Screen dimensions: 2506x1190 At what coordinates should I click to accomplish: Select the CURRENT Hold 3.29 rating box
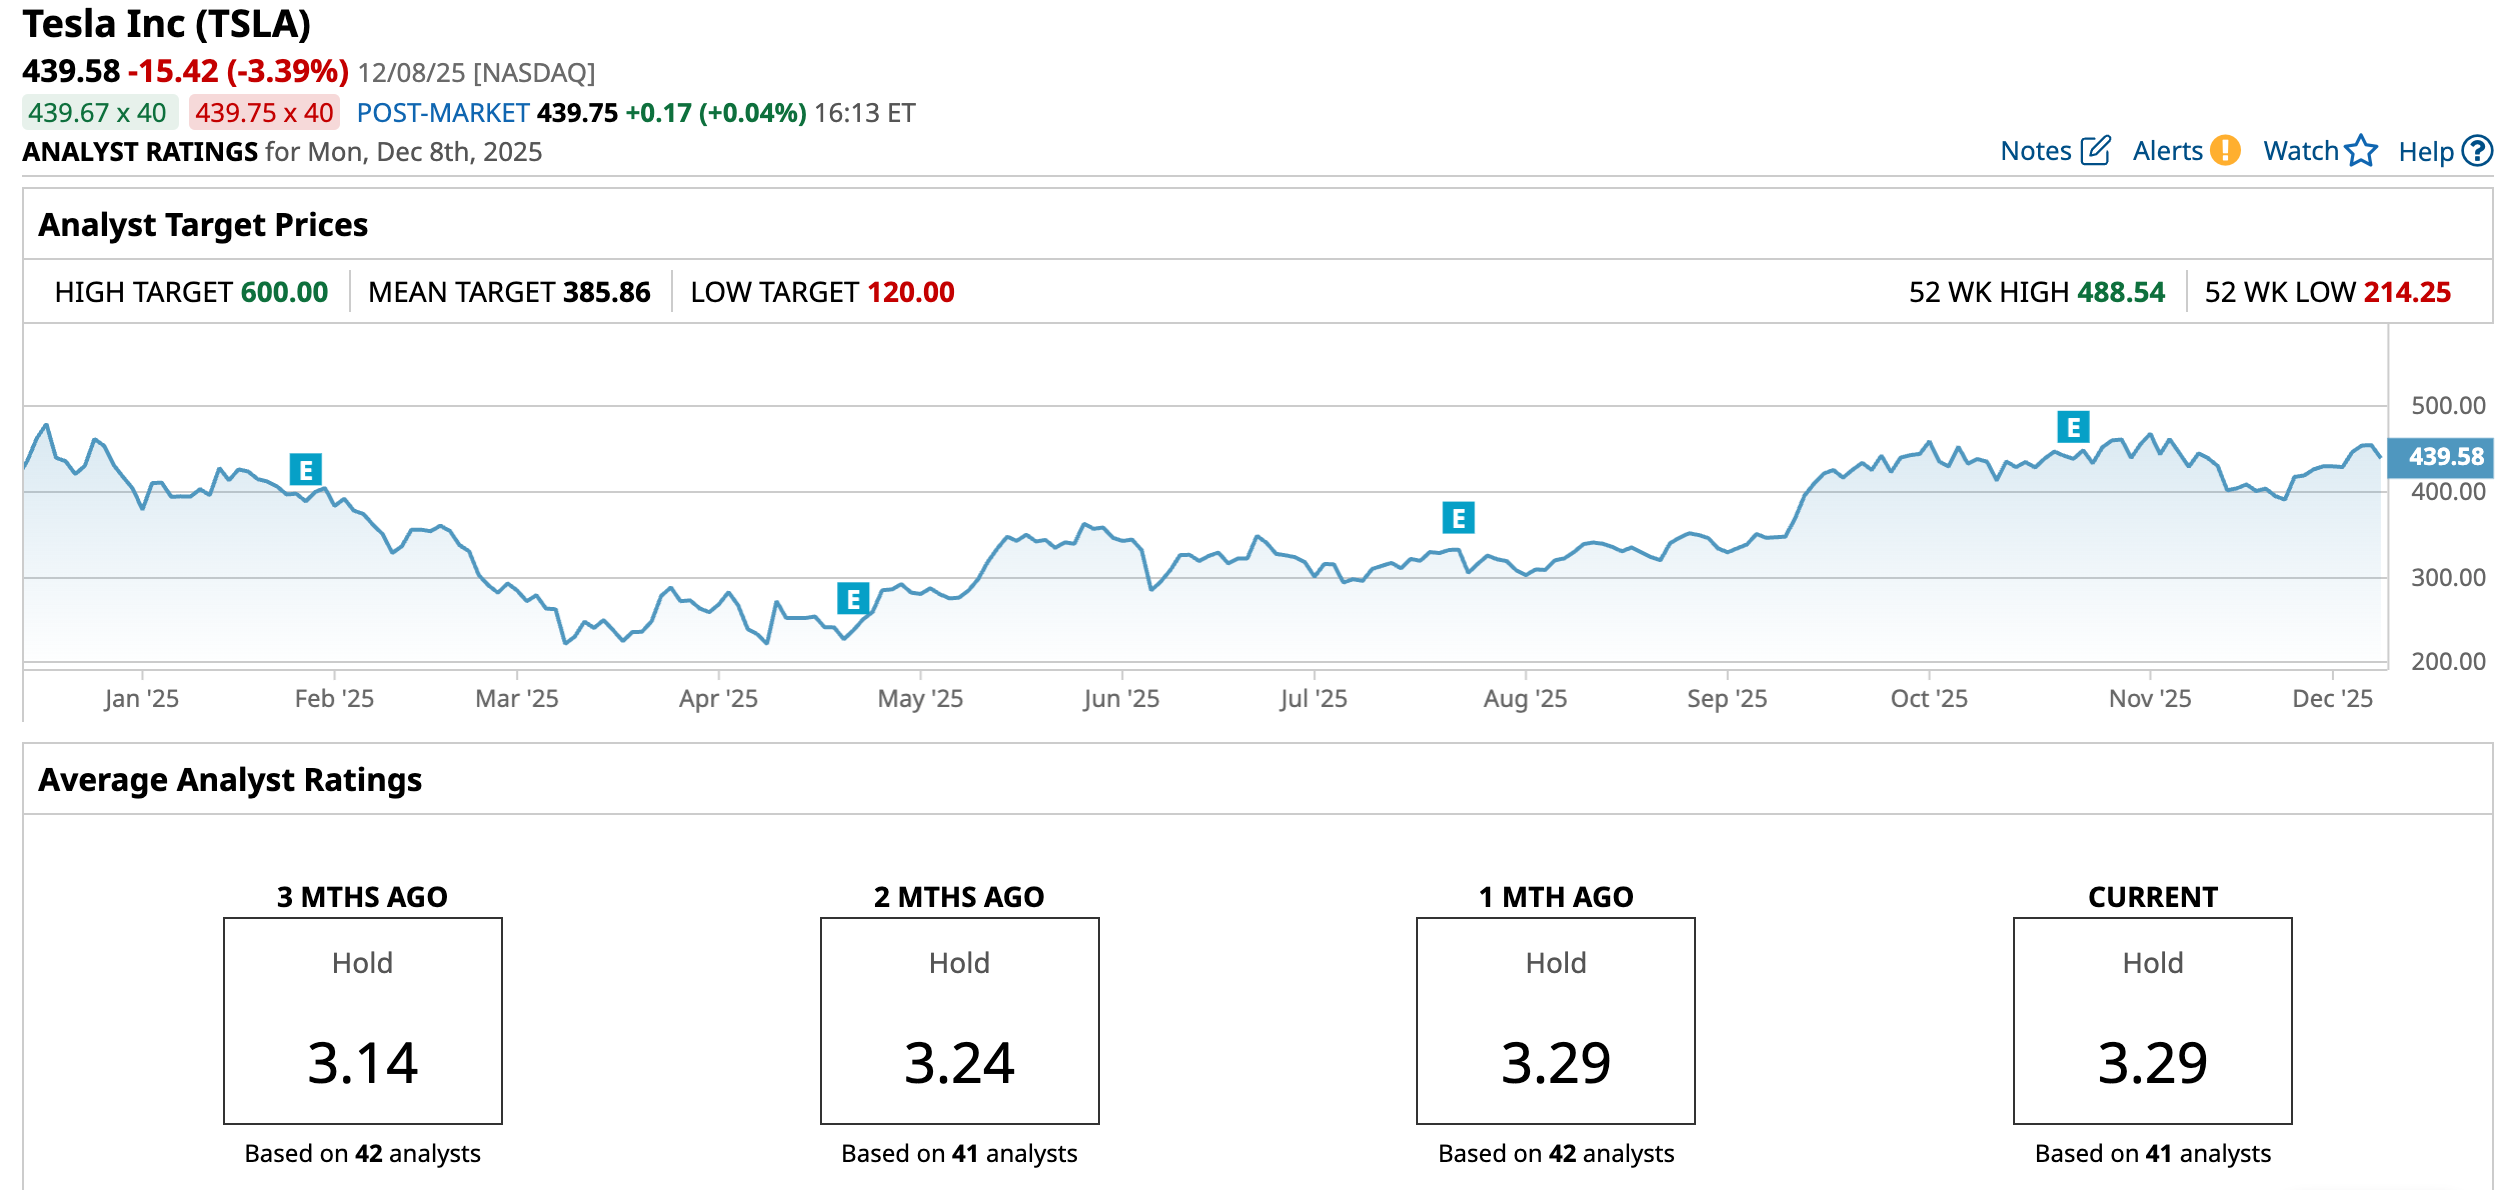[x=2152, y=1021]
